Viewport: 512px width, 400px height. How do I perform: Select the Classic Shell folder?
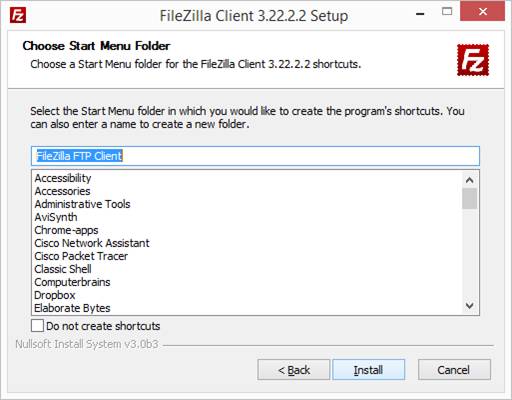63,269
